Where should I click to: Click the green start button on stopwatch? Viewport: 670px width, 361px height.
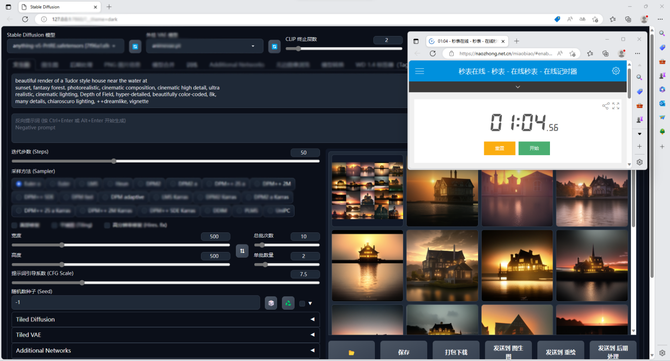(x=534, y=148)
